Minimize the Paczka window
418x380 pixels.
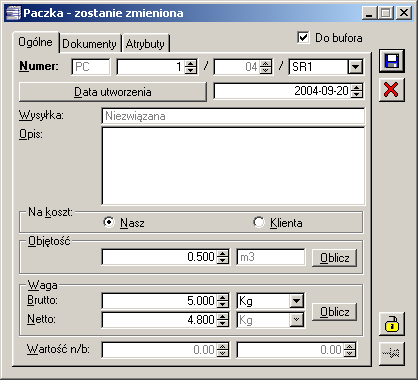pos(369,13)
